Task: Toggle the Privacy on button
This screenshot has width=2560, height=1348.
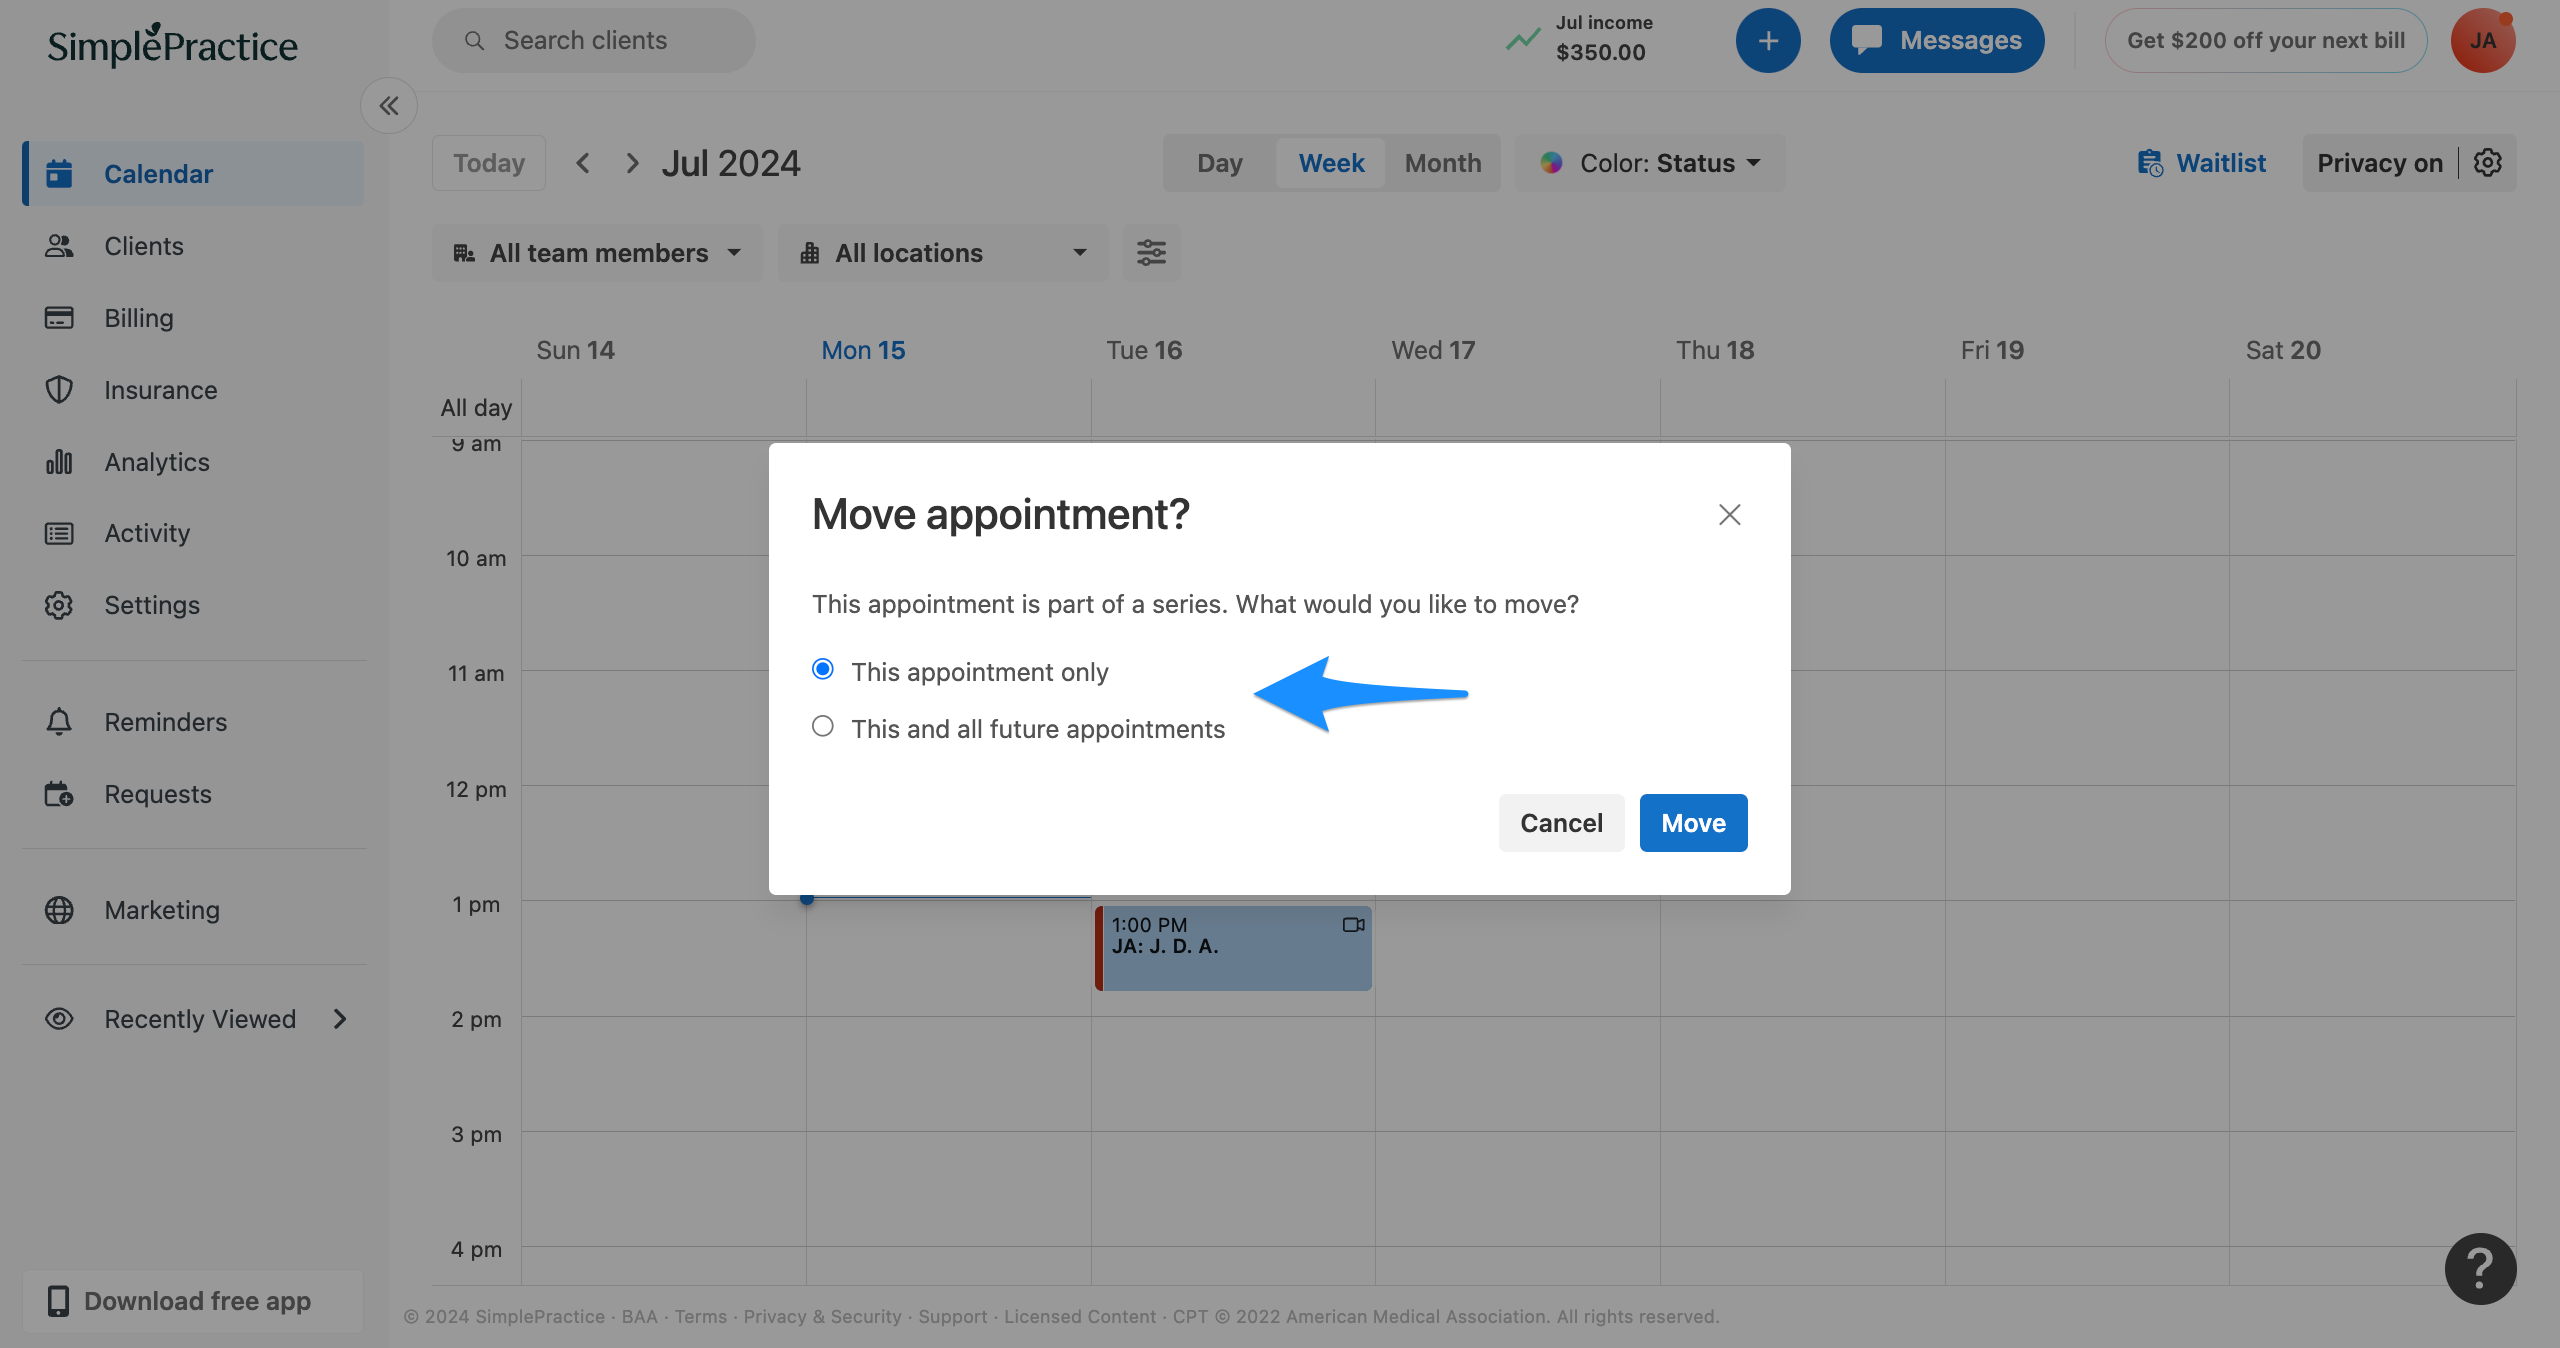Action: pyautogui.click(x=2380, y=163)
